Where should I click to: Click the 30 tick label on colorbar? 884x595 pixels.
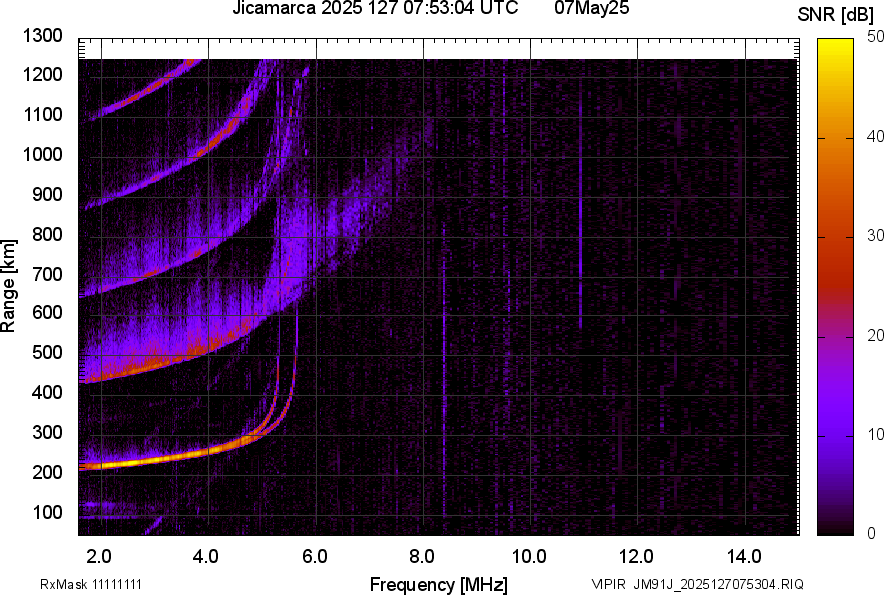(x=876, y=236)
